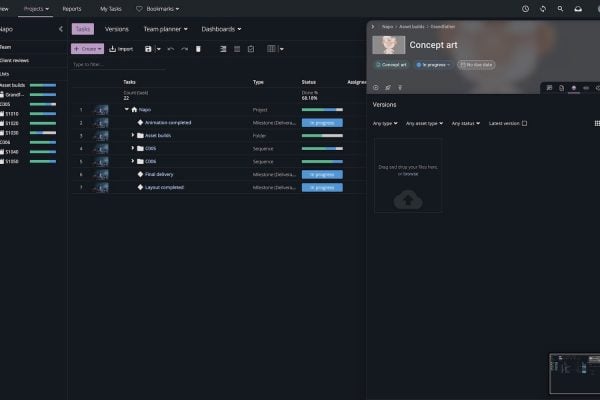This screenshot has height=400, width=600.
Task: Switch versions to grid view icon
Action: pos(594,123)
